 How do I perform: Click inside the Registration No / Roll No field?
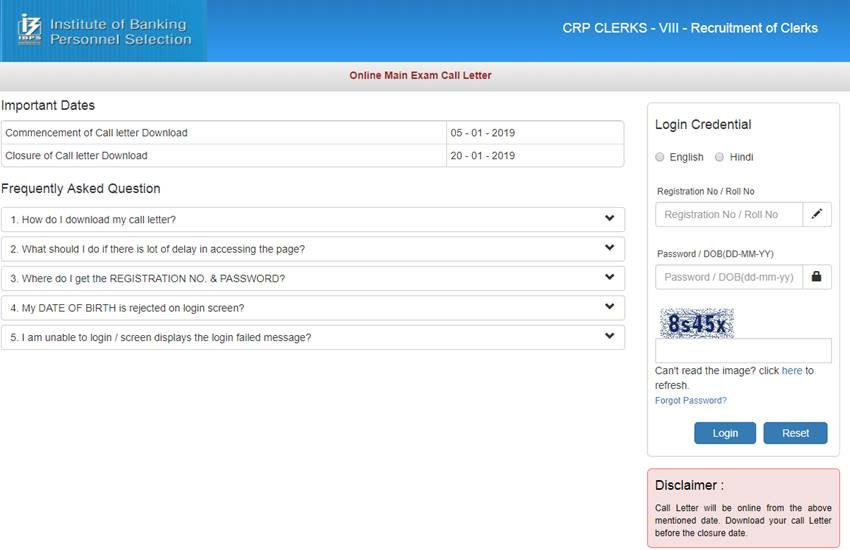coord(729,214)
